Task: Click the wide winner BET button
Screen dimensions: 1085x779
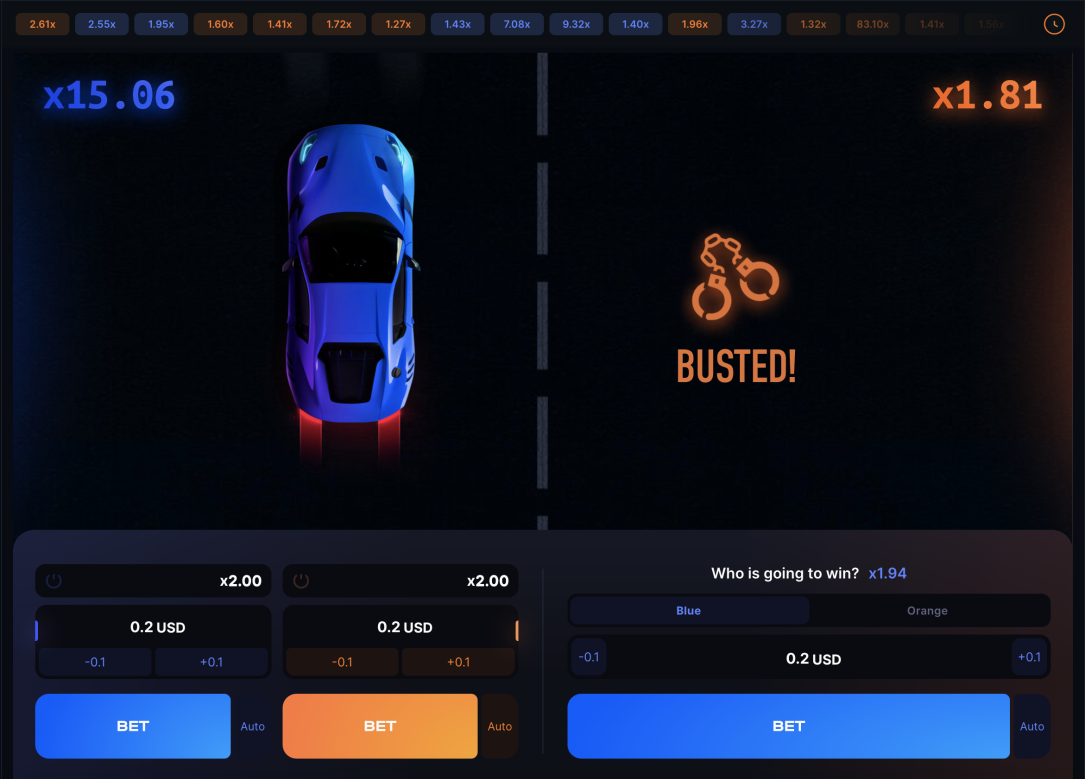Action: click(x=788, y=726)
